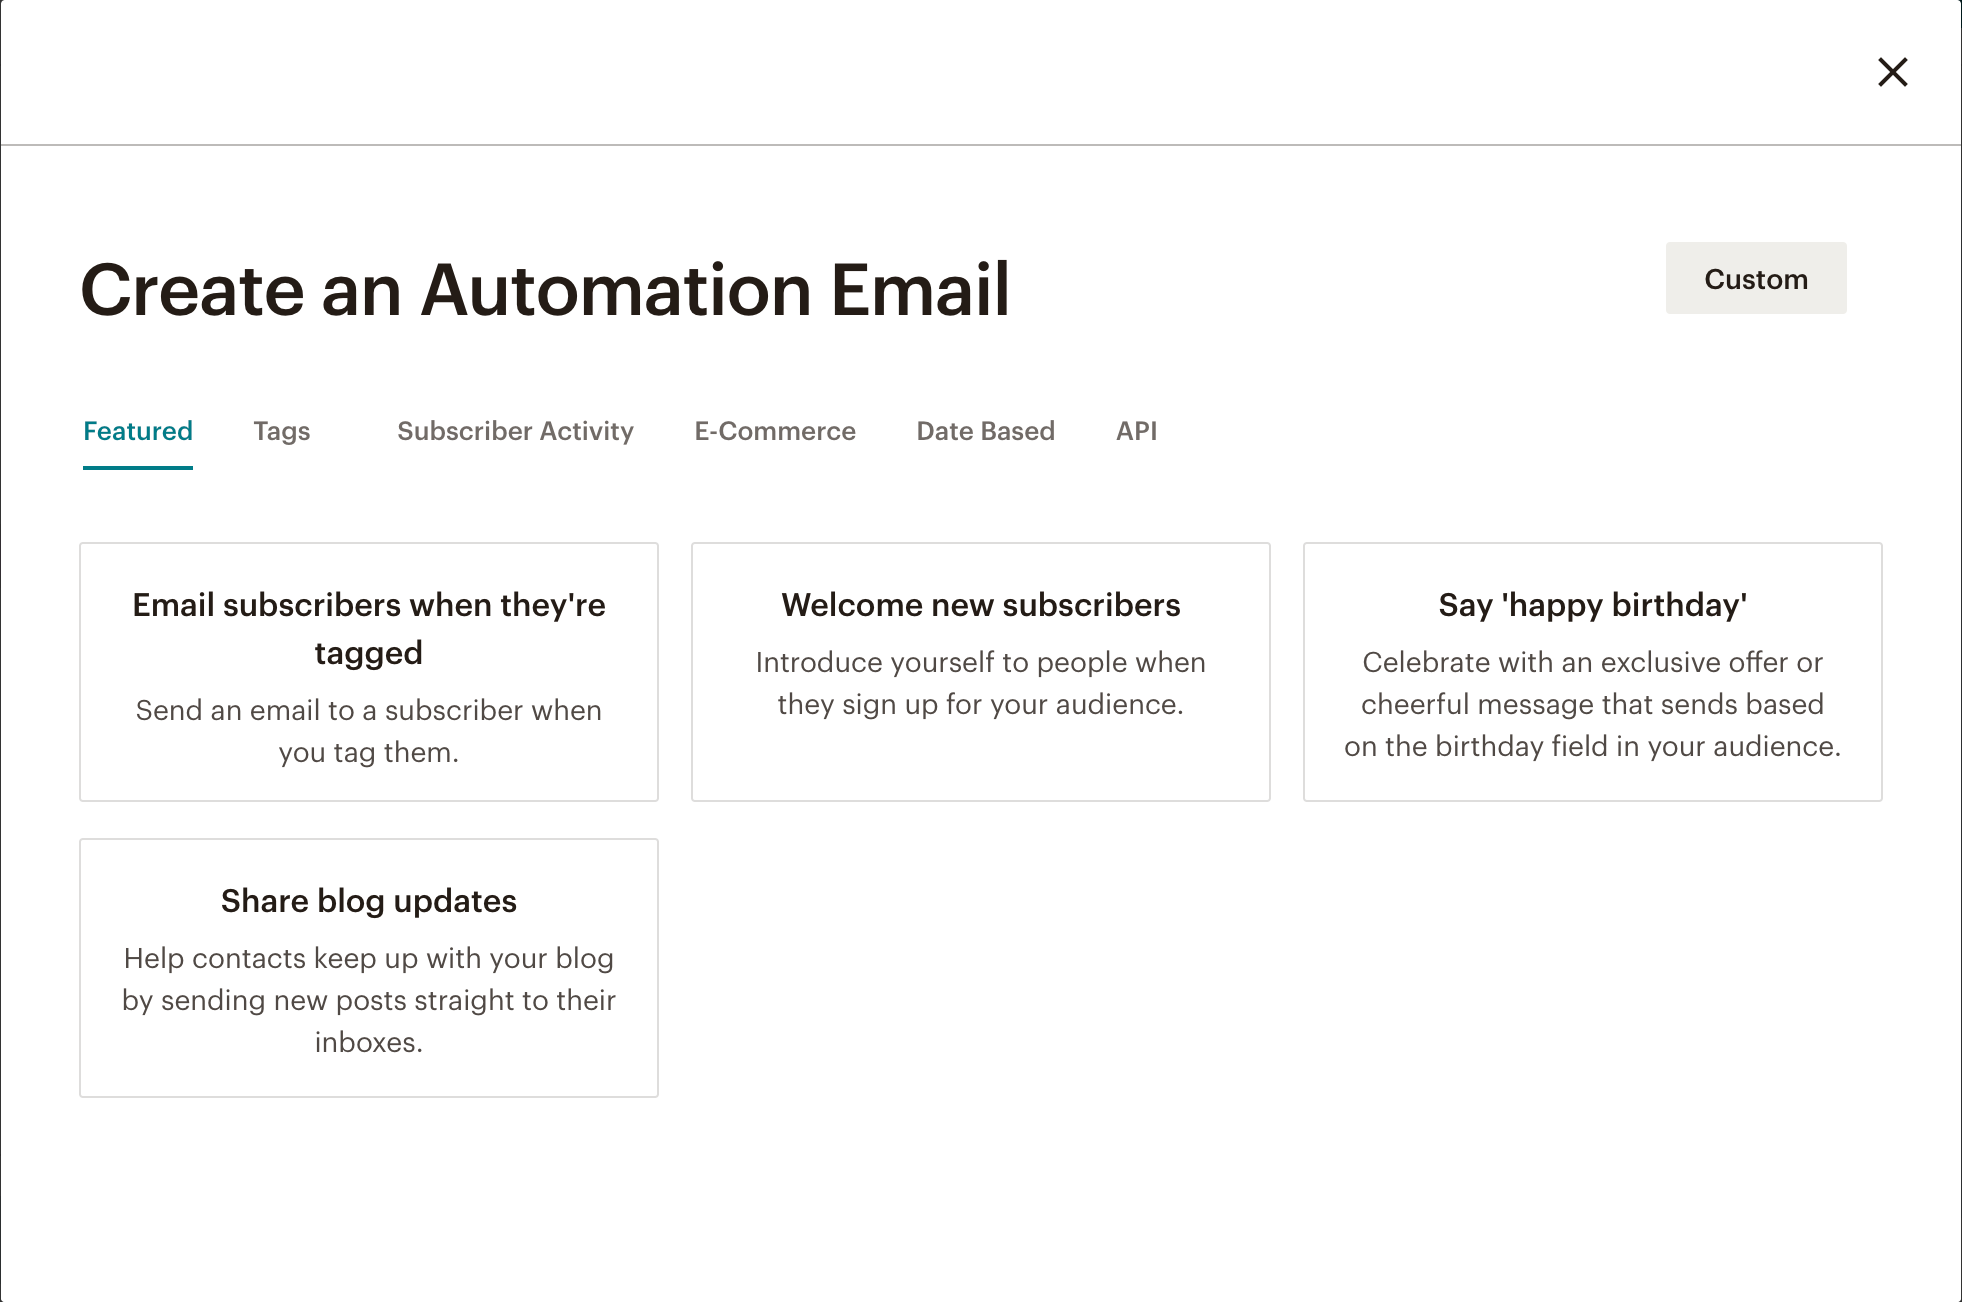This screenshot has width=1962, height=1302.
Task: Click the Say 'happy birthday' title text
Action: [1592, 605]
